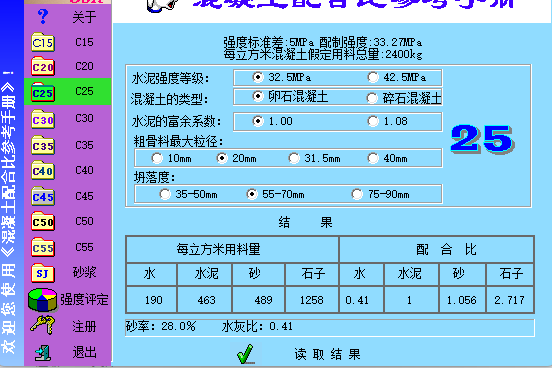Open the 砂浆 sidebar label
The width and height of the screenshot is (552, 368).
coord(84,272)
